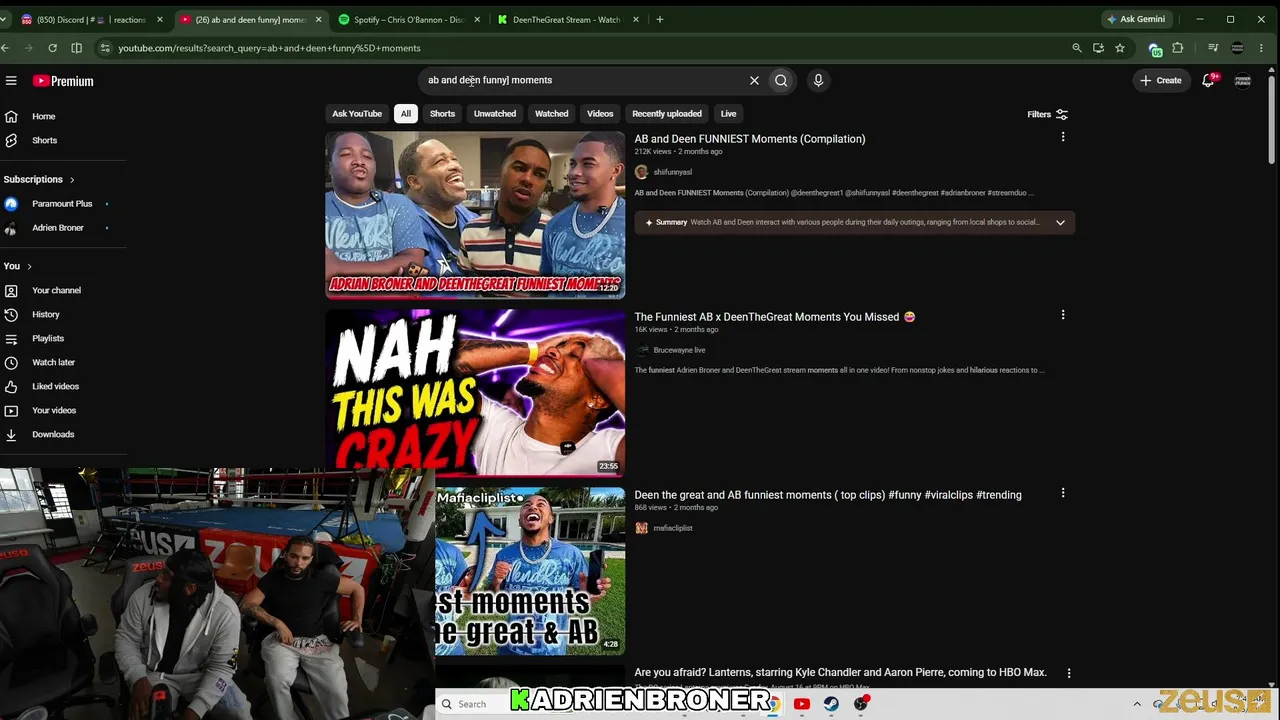Image resolution: width=1280 pixels, height=720 pixels.
Task: Open a new browser tab
Action: [659, 19]
